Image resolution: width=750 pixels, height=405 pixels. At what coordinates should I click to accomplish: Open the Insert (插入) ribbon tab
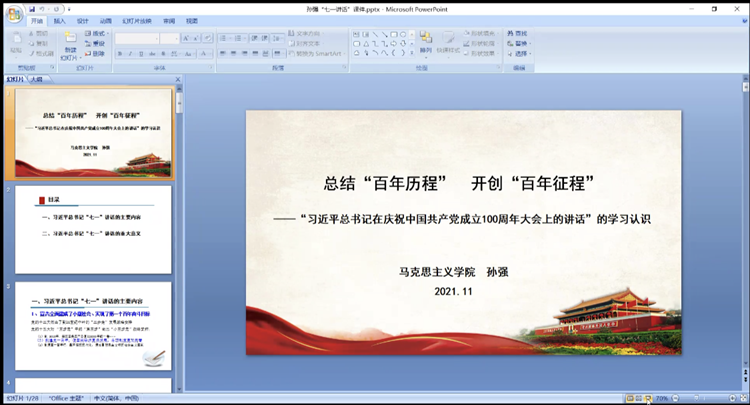(60, 20)
